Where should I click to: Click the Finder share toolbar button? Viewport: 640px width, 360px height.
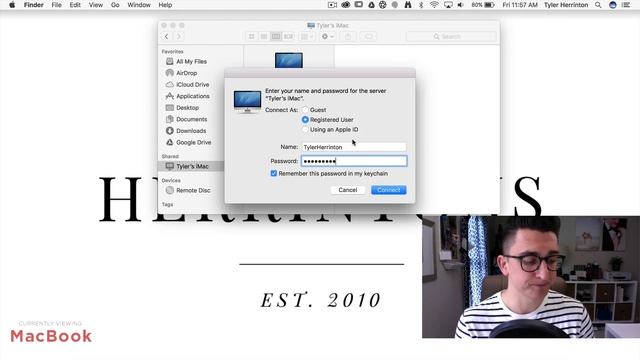coord(348,36)
